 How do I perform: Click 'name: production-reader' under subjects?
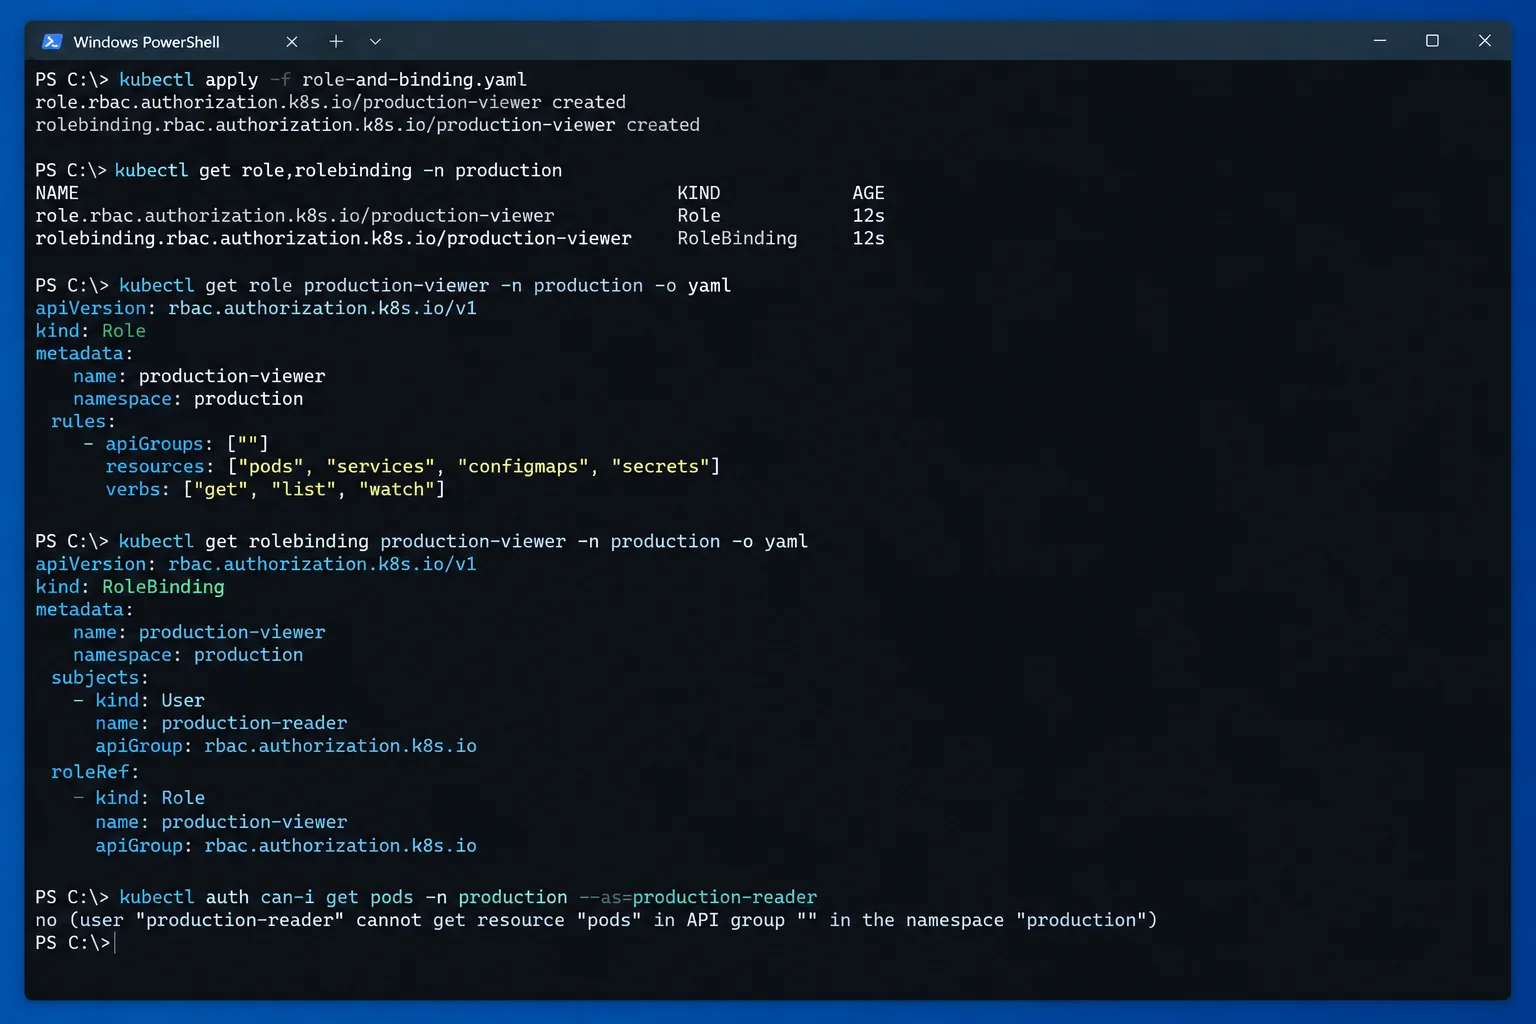[x=221, y=723]
